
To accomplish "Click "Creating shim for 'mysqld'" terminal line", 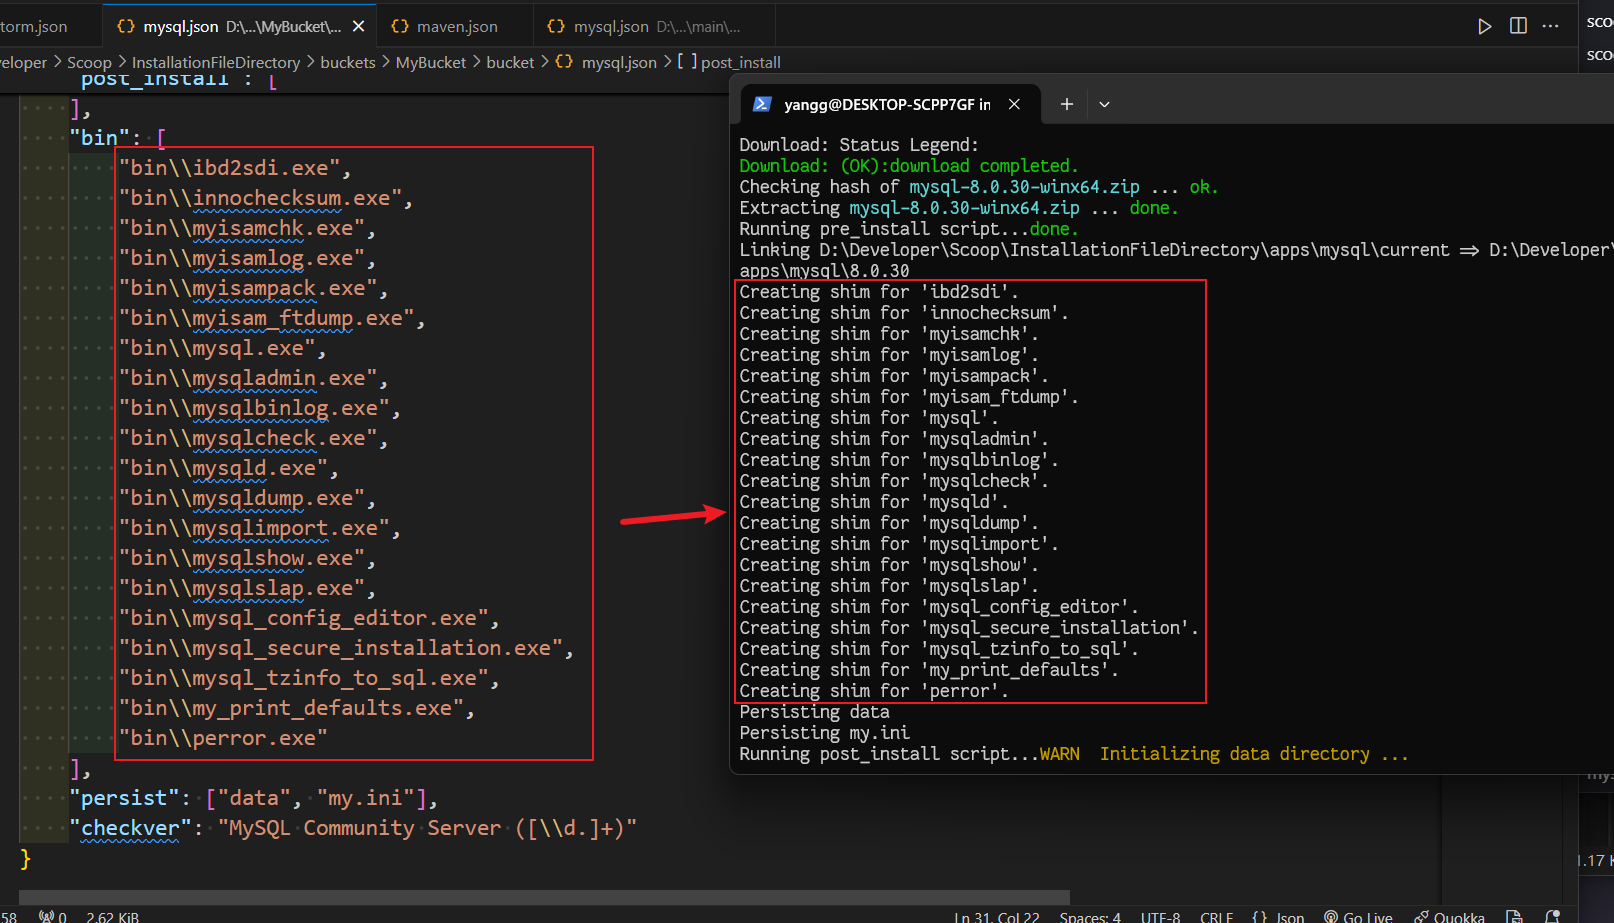I will coord(874,502).
